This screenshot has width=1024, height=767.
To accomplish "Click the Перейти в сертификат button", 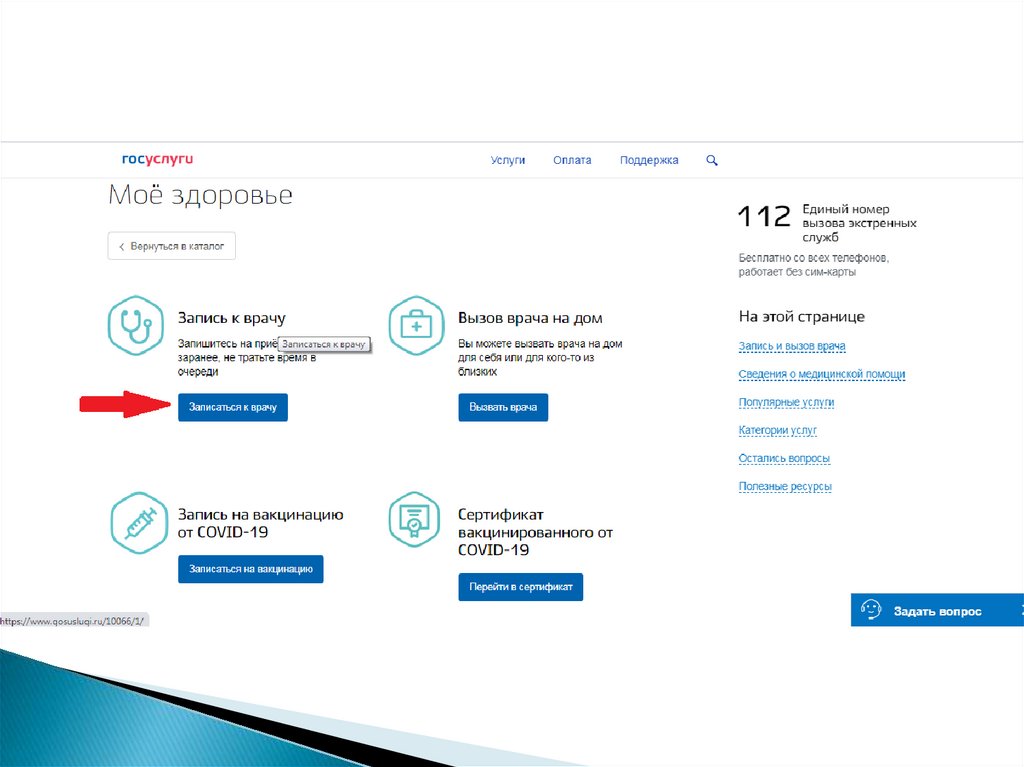I will 520,587.
